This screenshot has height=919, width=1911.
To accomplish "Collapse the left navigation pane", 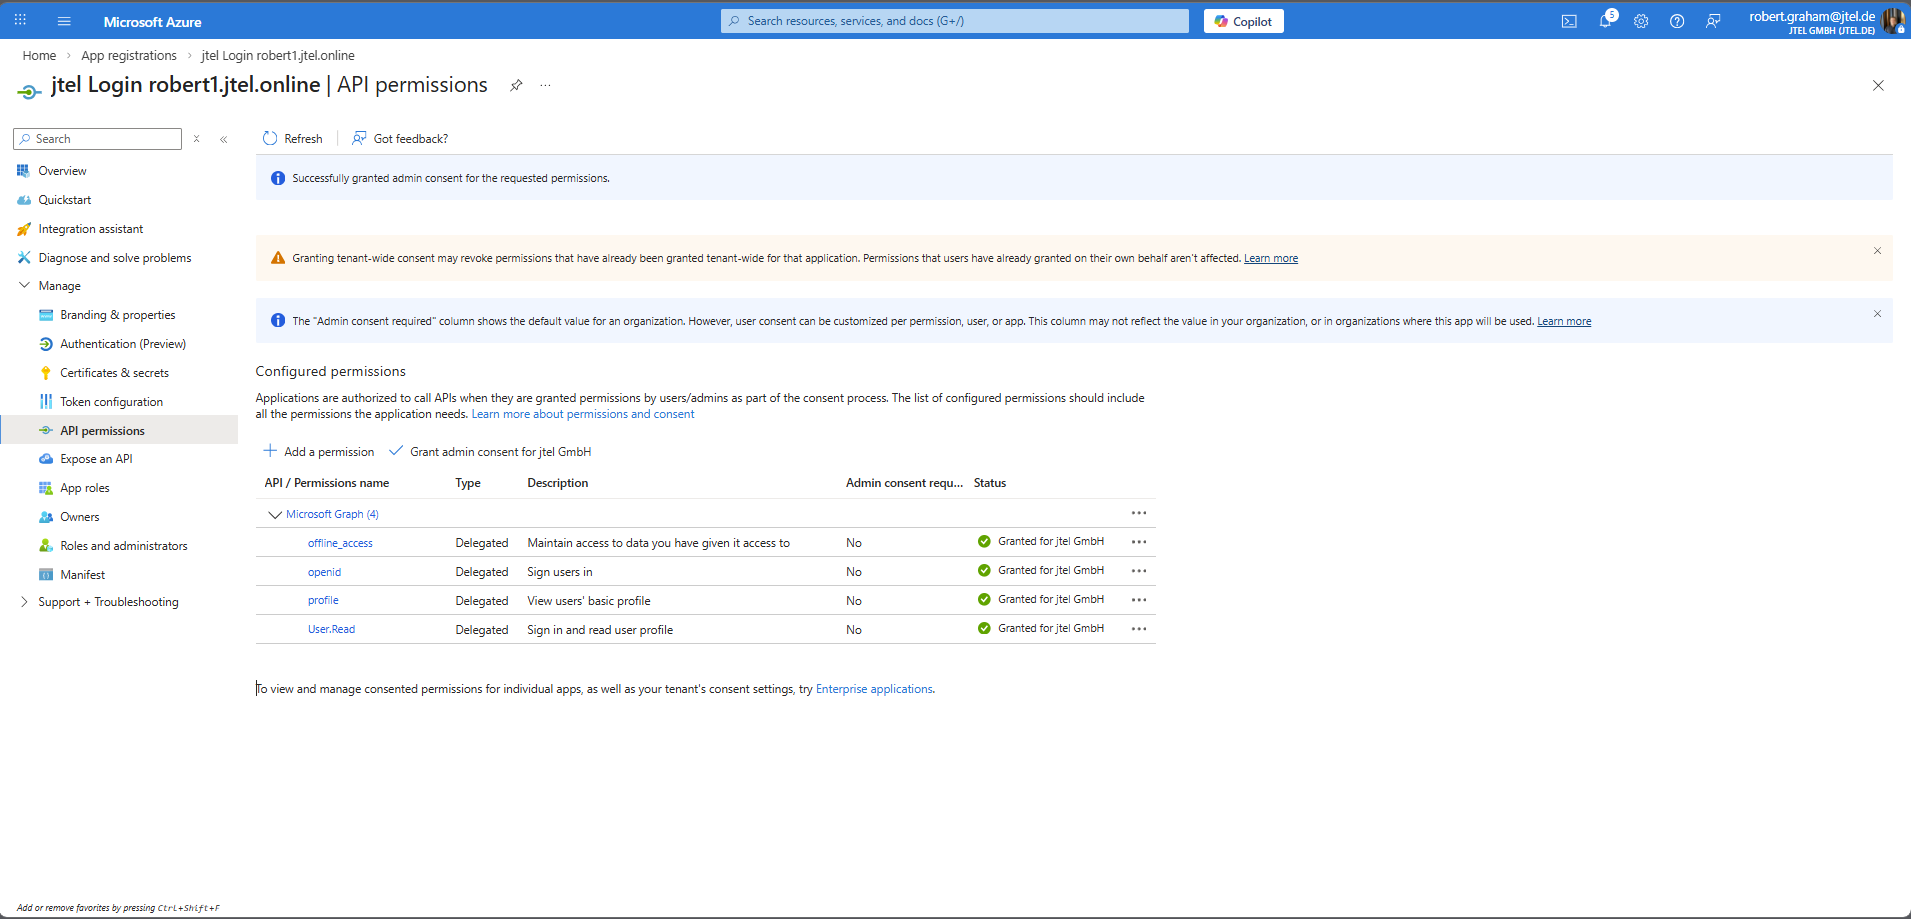I will pyautogui.click(x=224, y=139).
